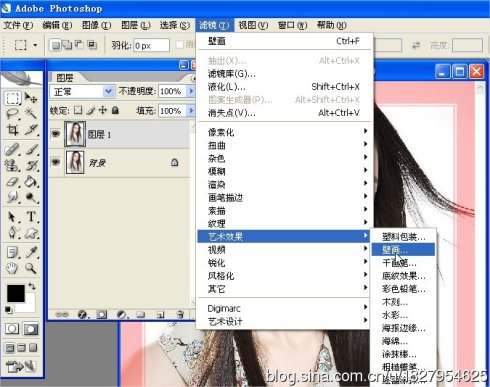Select the Dodge tool
This screenshot has width=490, height=387.
31,197
